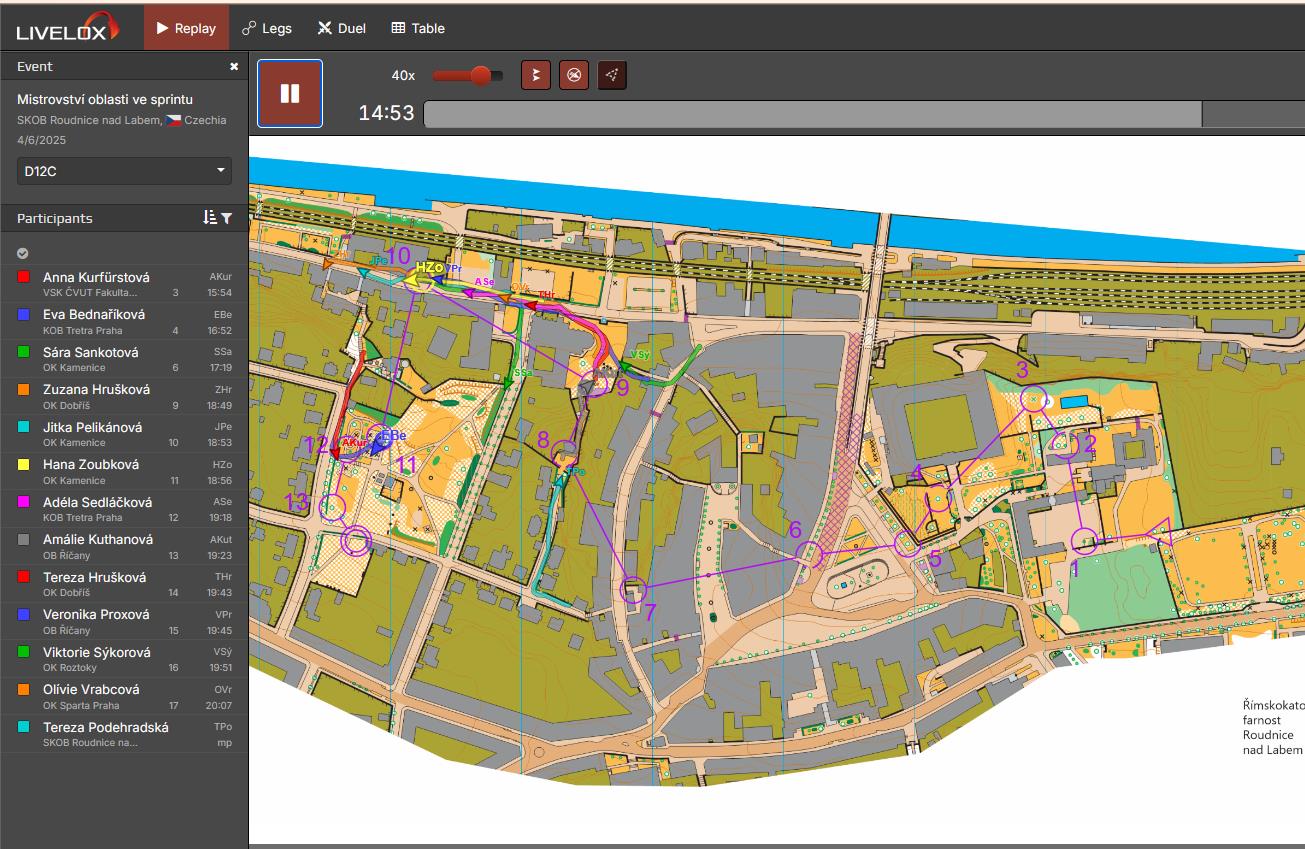Toggle Hana Zoubková's yellow color box
Image resolution: width=1305 pixels, height=849 pixels.
[24, 464]
